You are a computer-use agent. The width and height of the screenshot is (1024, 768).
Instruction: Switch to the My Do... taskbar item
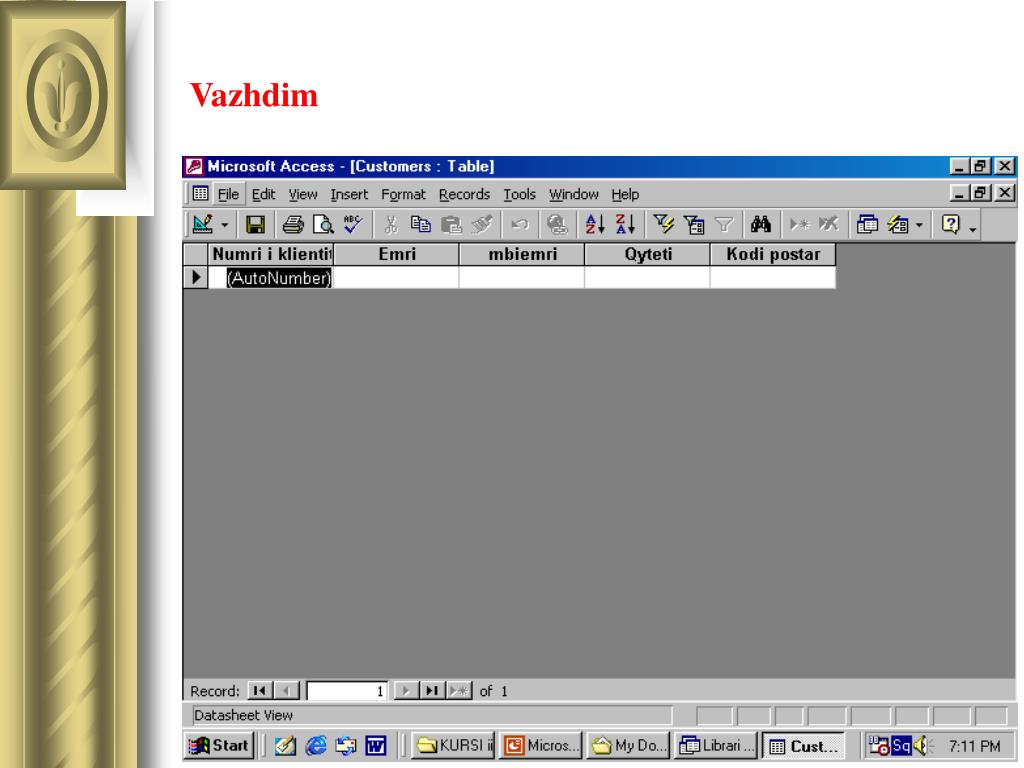(628, 745)
